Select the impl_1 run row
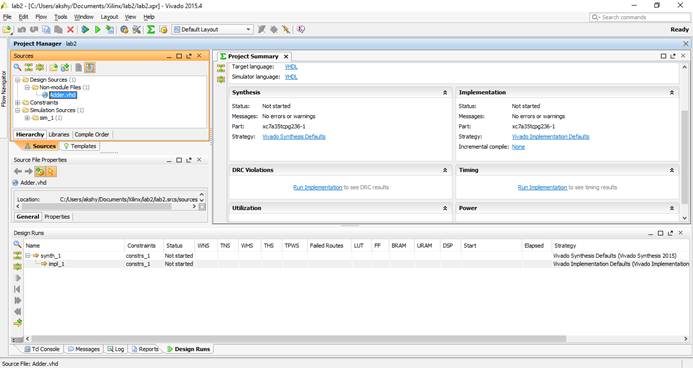The width and height of the screenshot is (693, 368). (356, 264)
